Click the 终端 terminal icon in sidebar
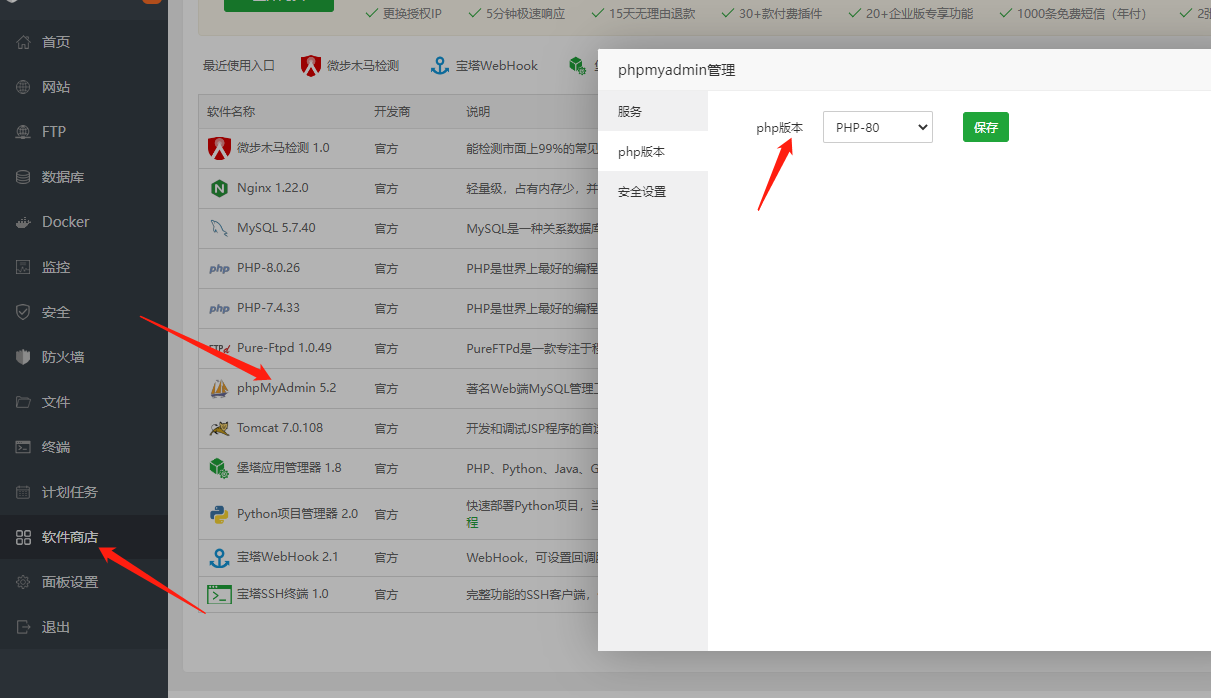The height and width of the screenshot is (698, 1211). click(23, 447)
